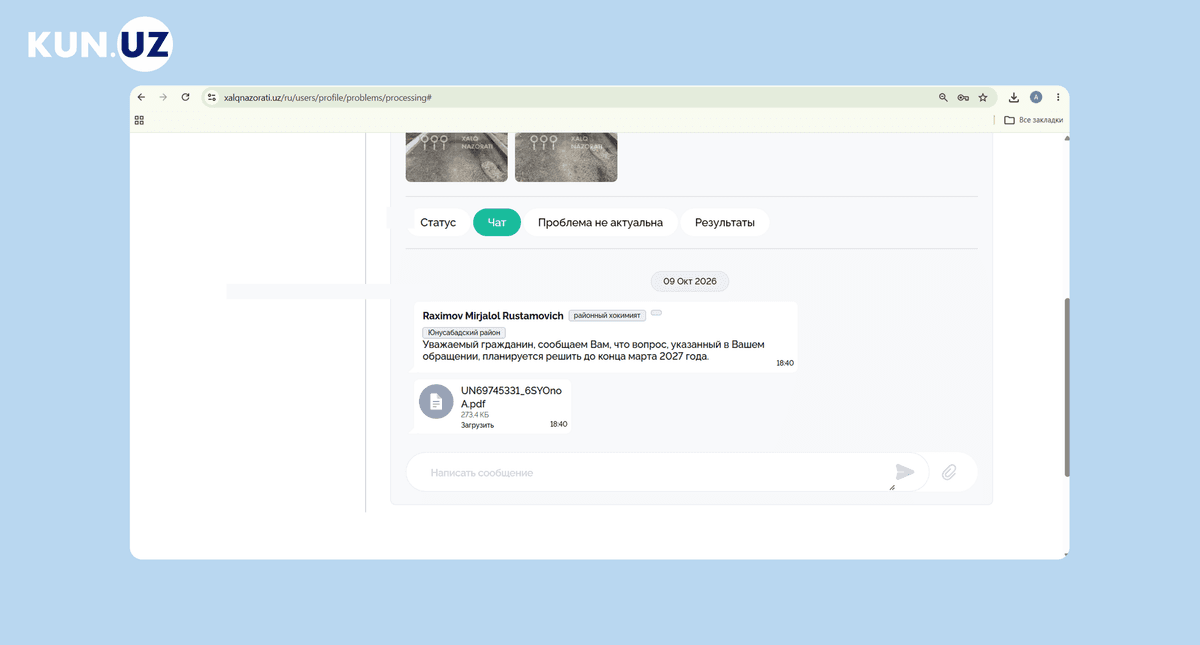
Task: Click the районный хокимият badge
Action: [x=607, y=315]
